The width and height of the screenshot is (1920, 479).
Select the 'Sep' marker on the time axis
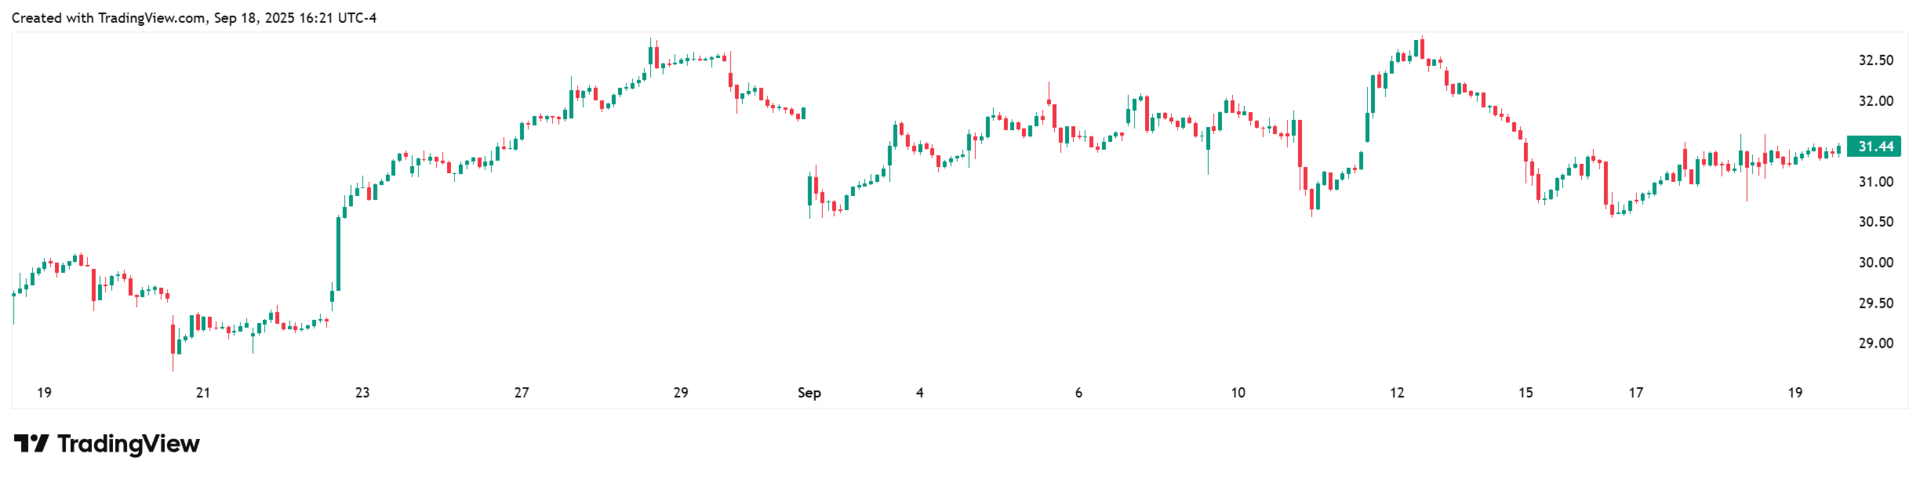pyautogui.click(x=809, y=393)
